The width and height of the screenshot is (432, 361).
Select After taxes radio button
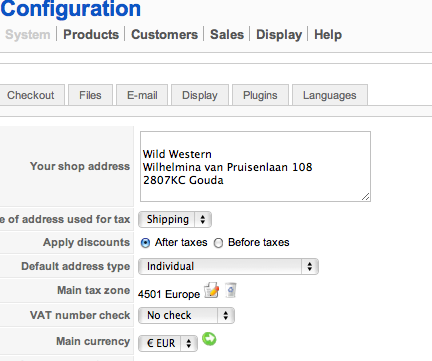coord(145,243)
